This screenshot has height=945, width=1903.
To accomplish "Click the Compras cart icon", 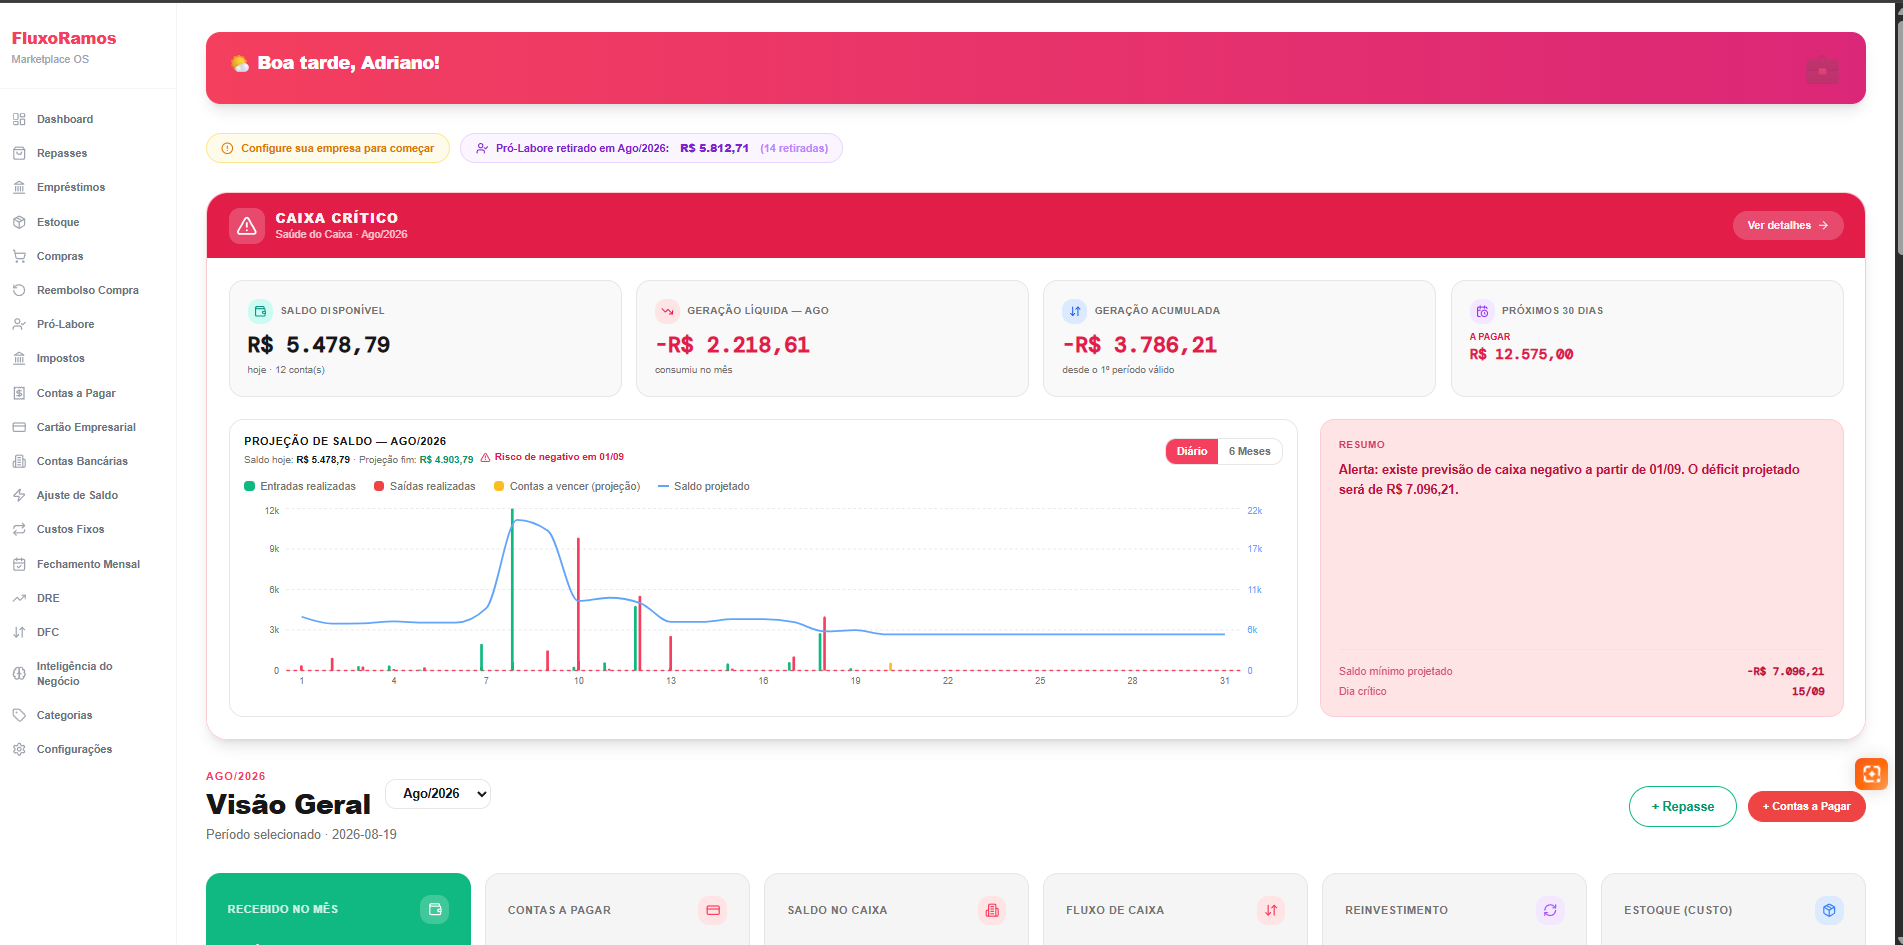I will [19, 256].
